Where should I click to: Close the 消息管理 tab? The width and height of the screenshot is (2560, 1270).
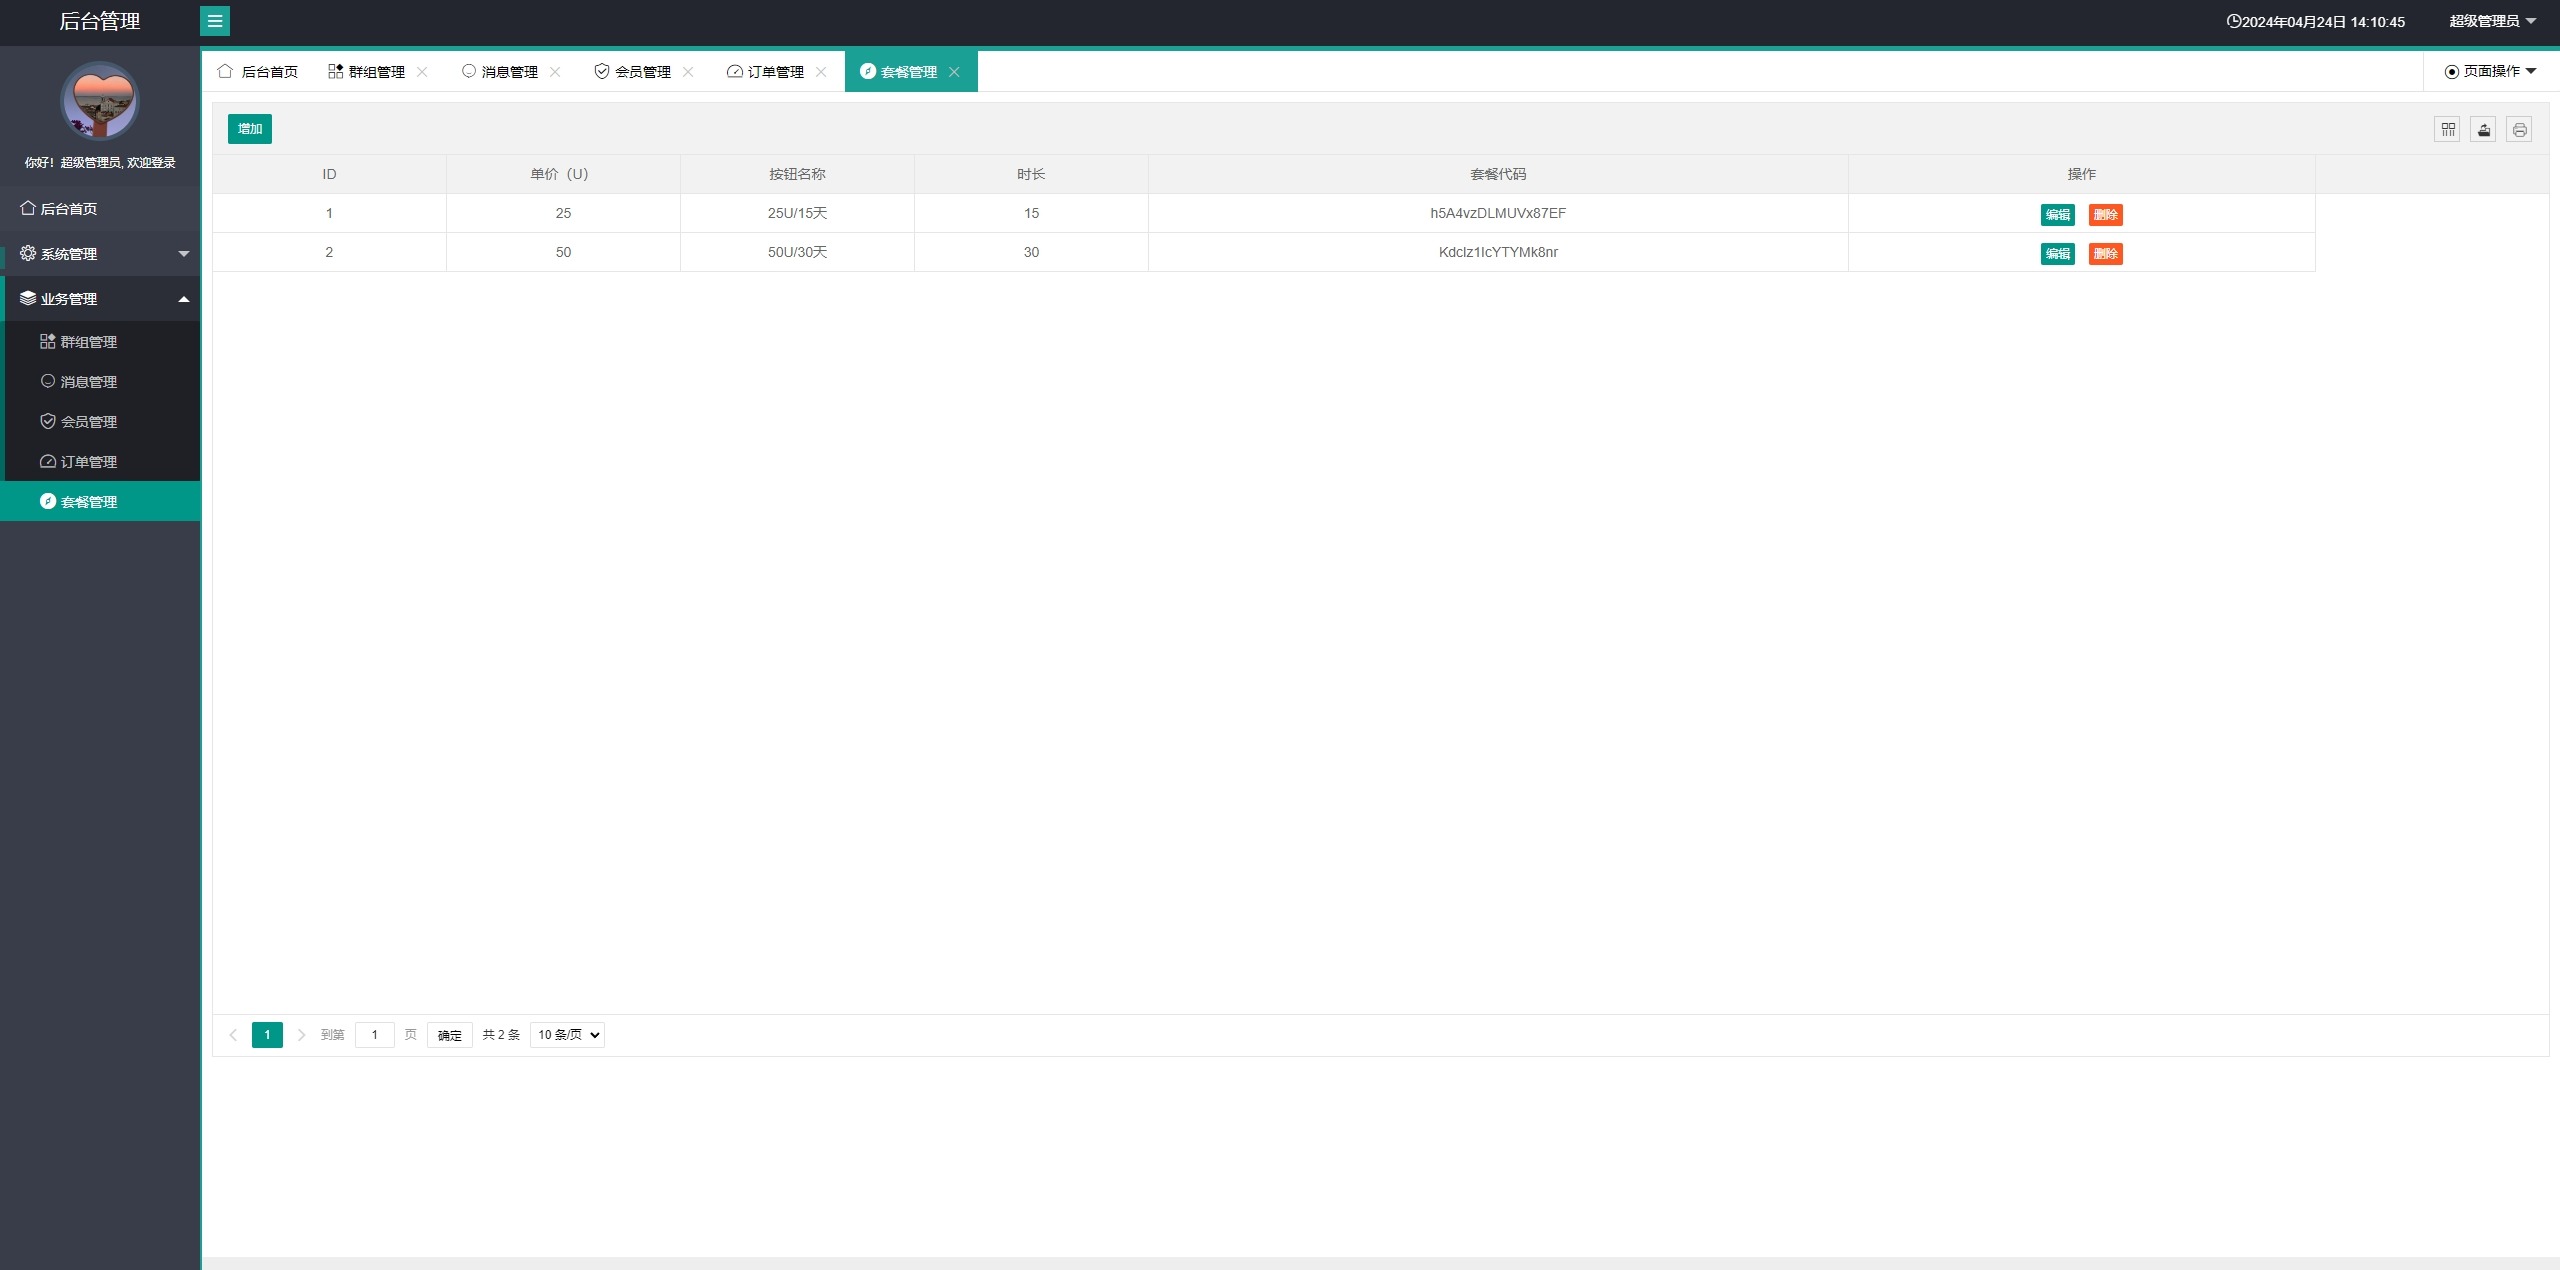(x=555, y=72)
